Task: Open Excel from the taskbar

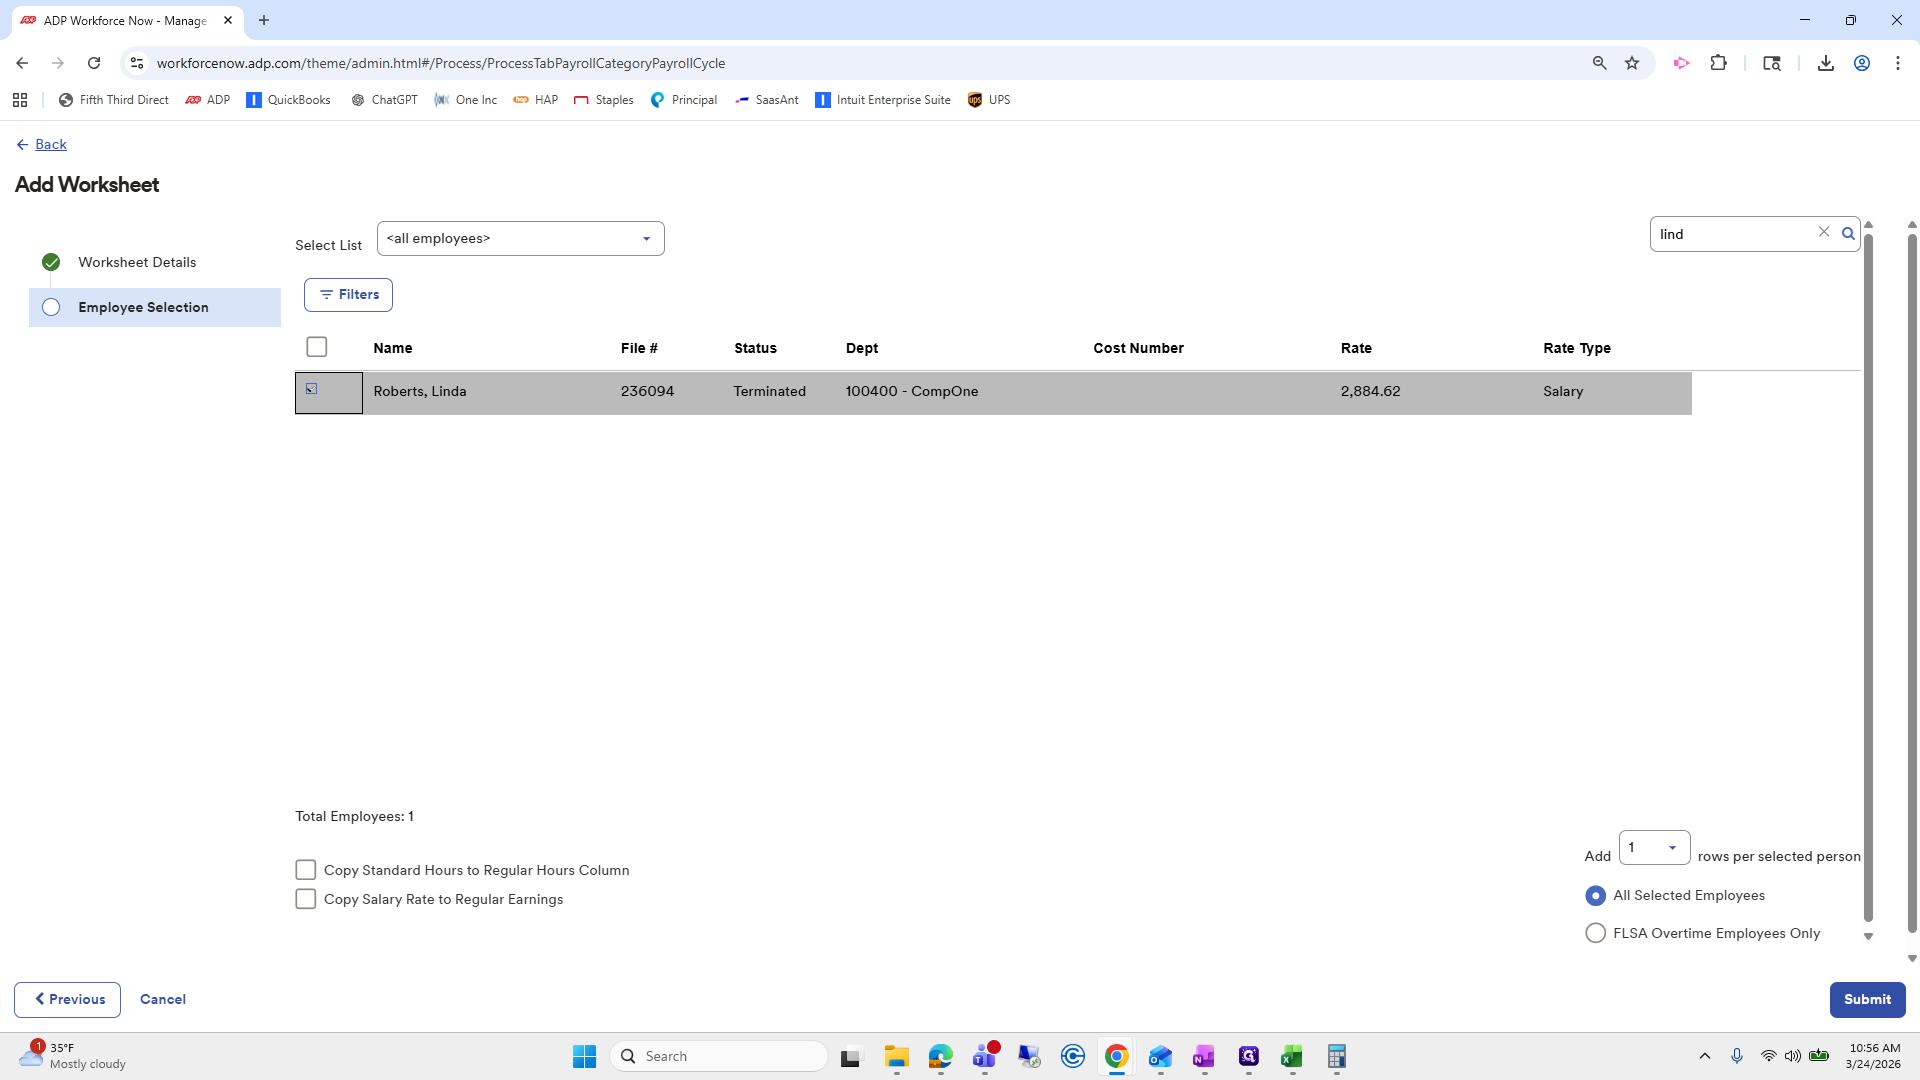Action: coord(1291,1056)
